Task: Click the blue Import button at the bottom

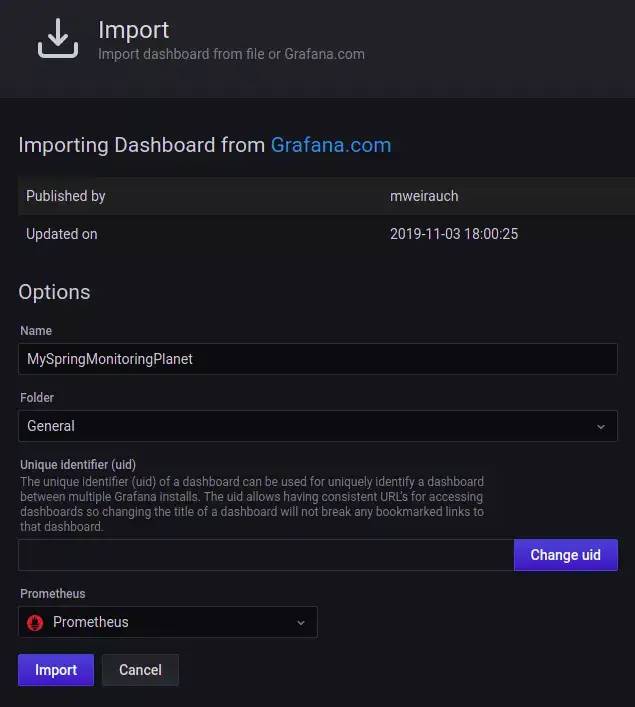Action: pos(56,670)
